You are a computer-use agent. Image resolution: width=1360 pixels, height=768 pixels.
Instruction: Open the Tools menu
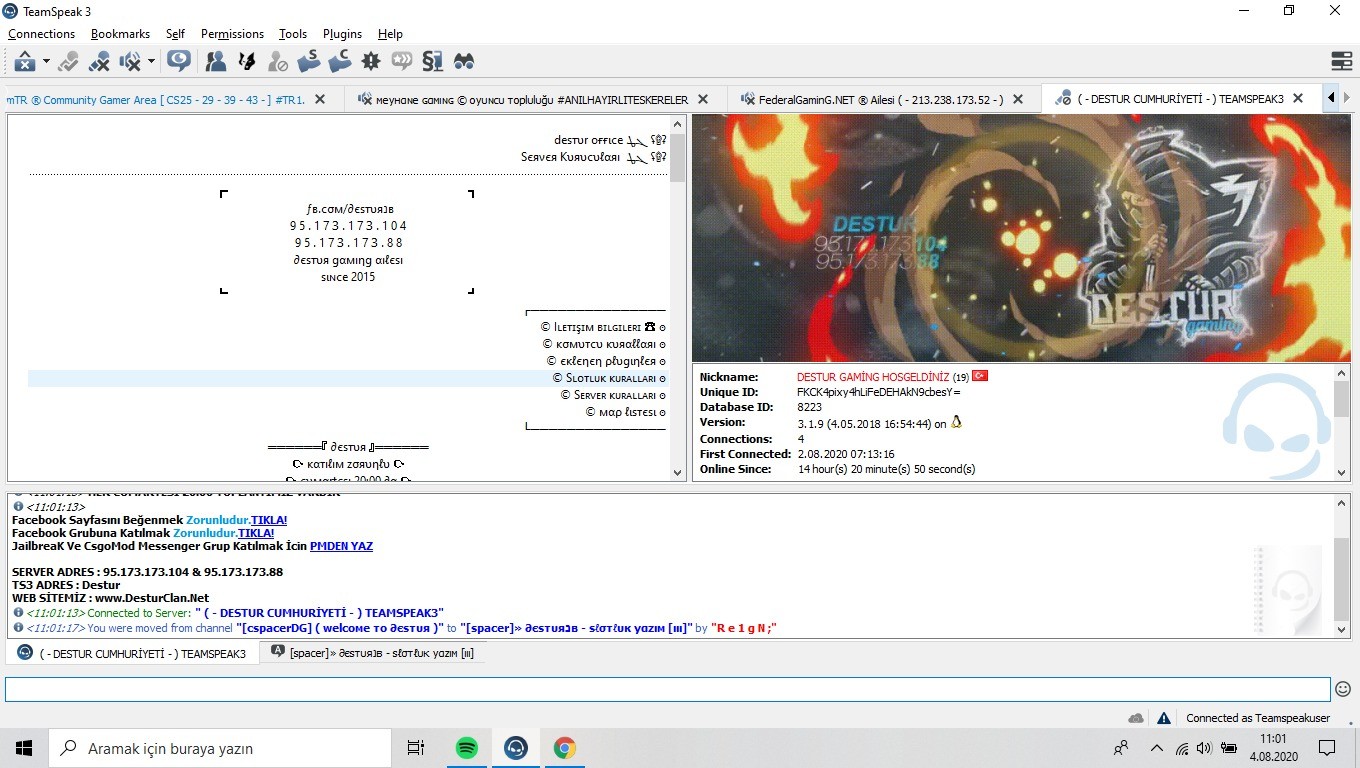pyautogui.click(x=293, y=34)
